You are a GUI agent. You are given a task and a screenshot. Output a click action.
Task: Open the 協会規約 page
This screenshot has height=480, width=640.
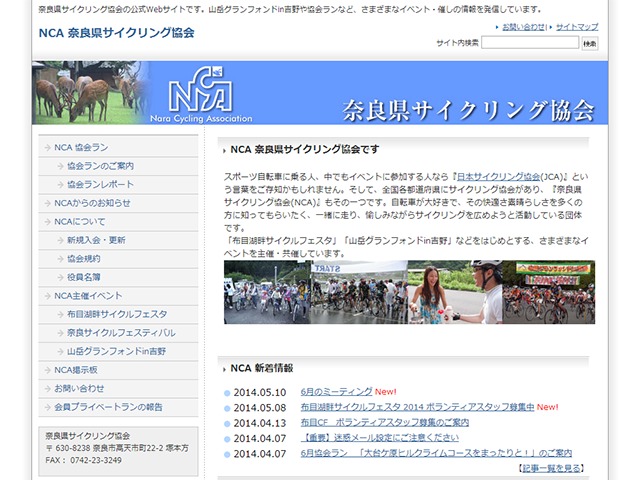tap(118, 259)
